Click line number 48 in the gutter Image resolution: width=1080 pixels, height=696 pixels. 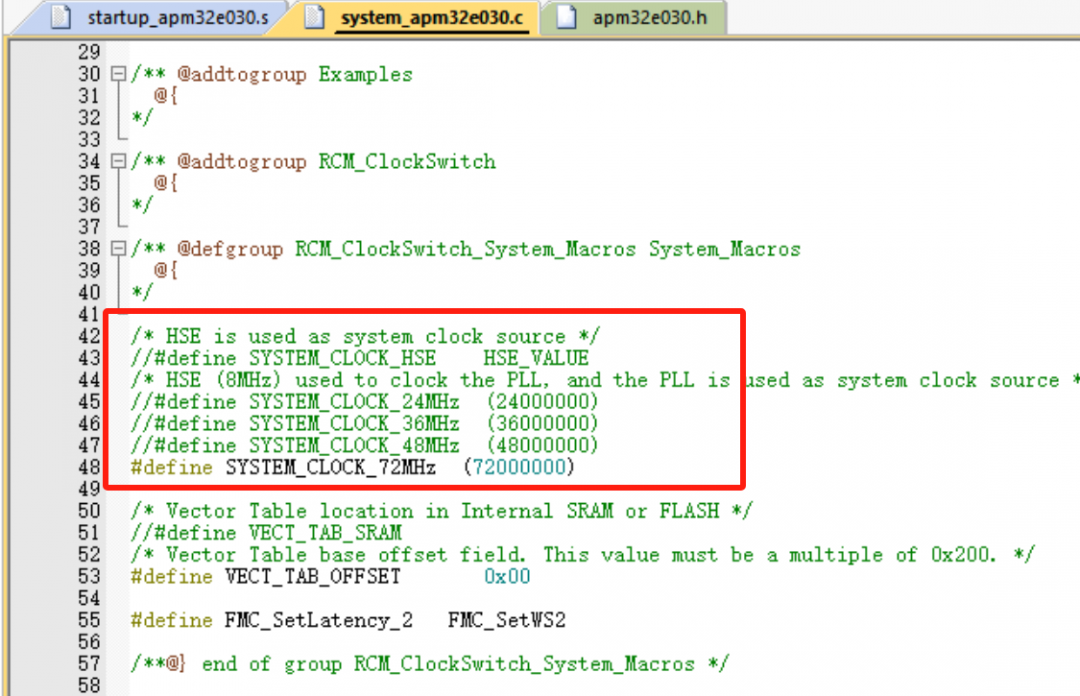click(x=89, y=467)
